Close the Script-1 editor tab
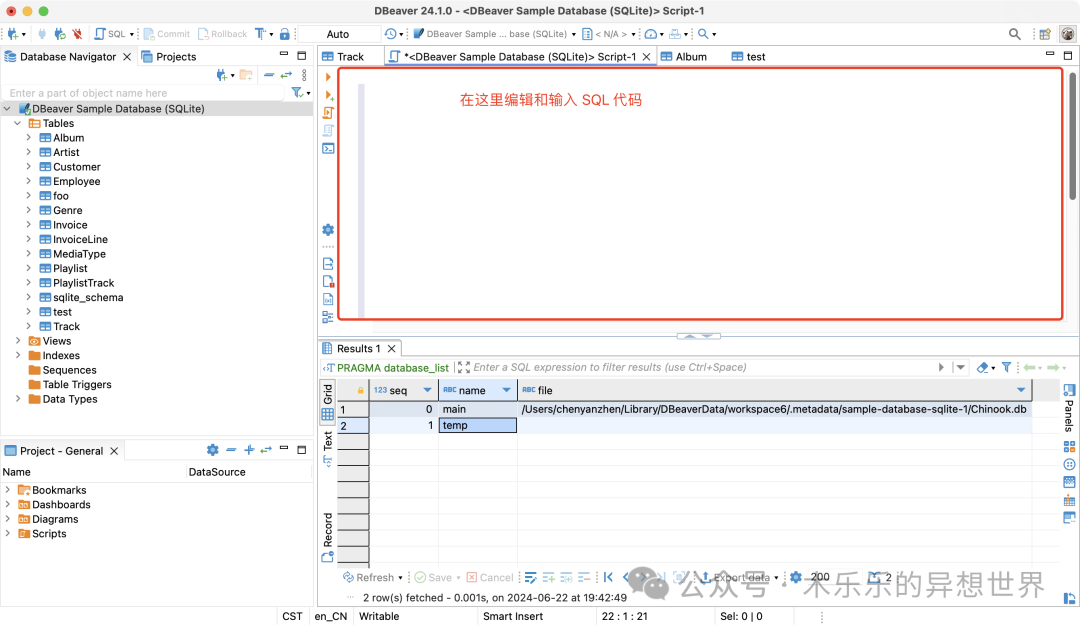 pos(646,56)
